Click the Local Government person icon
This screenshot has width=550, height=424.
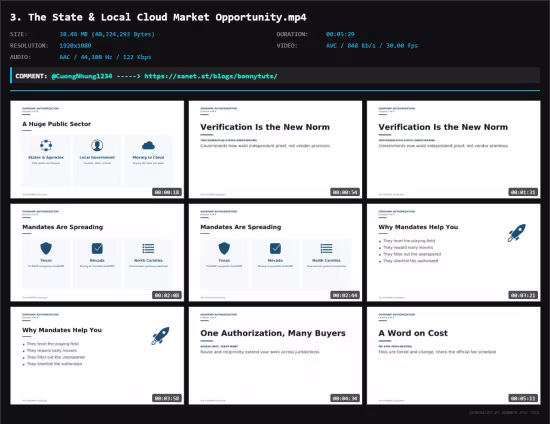point(97,145)
